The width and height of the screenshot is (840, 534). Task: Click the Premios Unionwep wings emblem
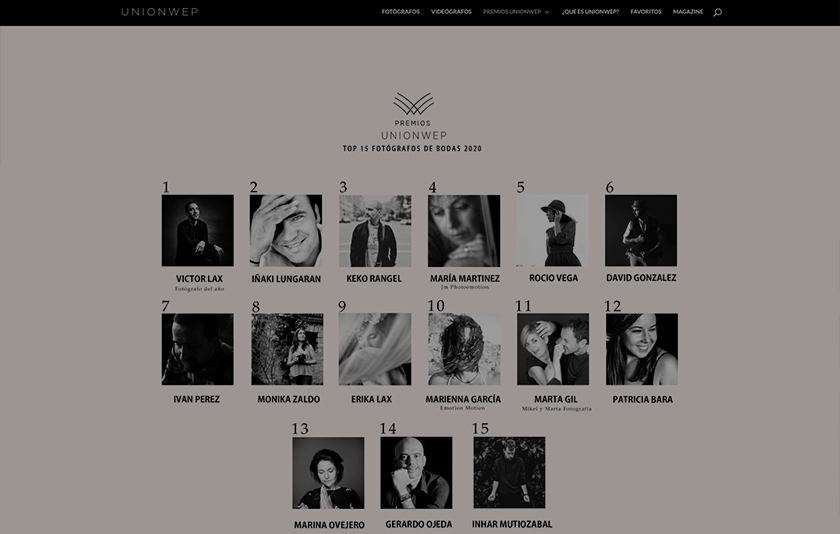[x=414, y=103]
